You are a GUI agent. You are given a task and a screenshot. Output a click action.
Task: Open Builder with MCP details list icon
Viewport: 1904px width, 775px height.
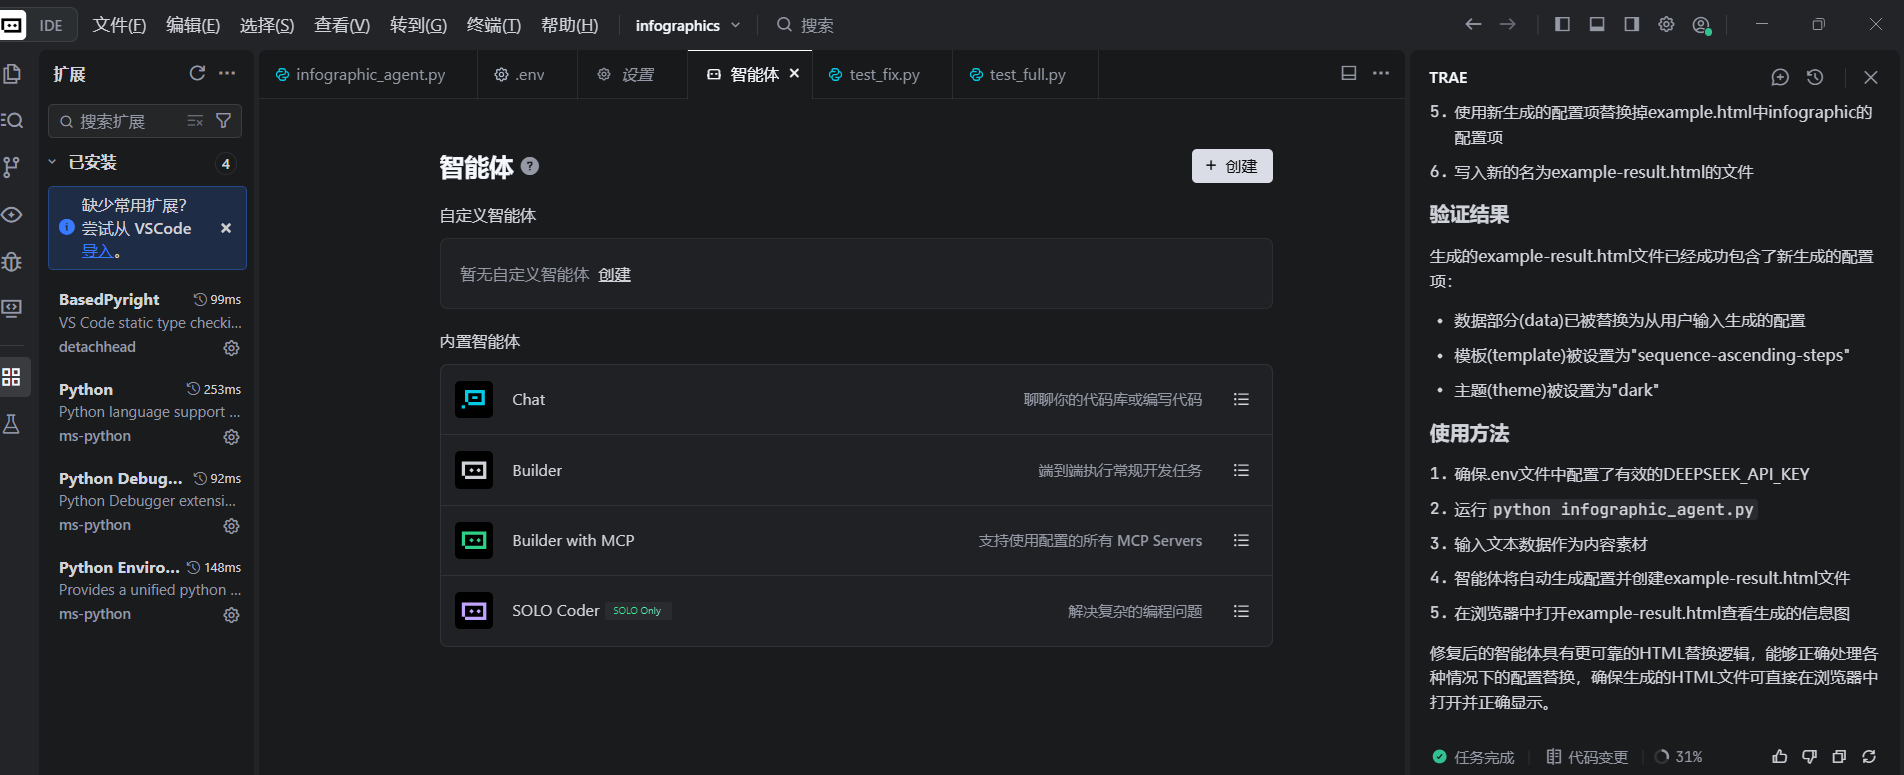[x=1241, y=540]
